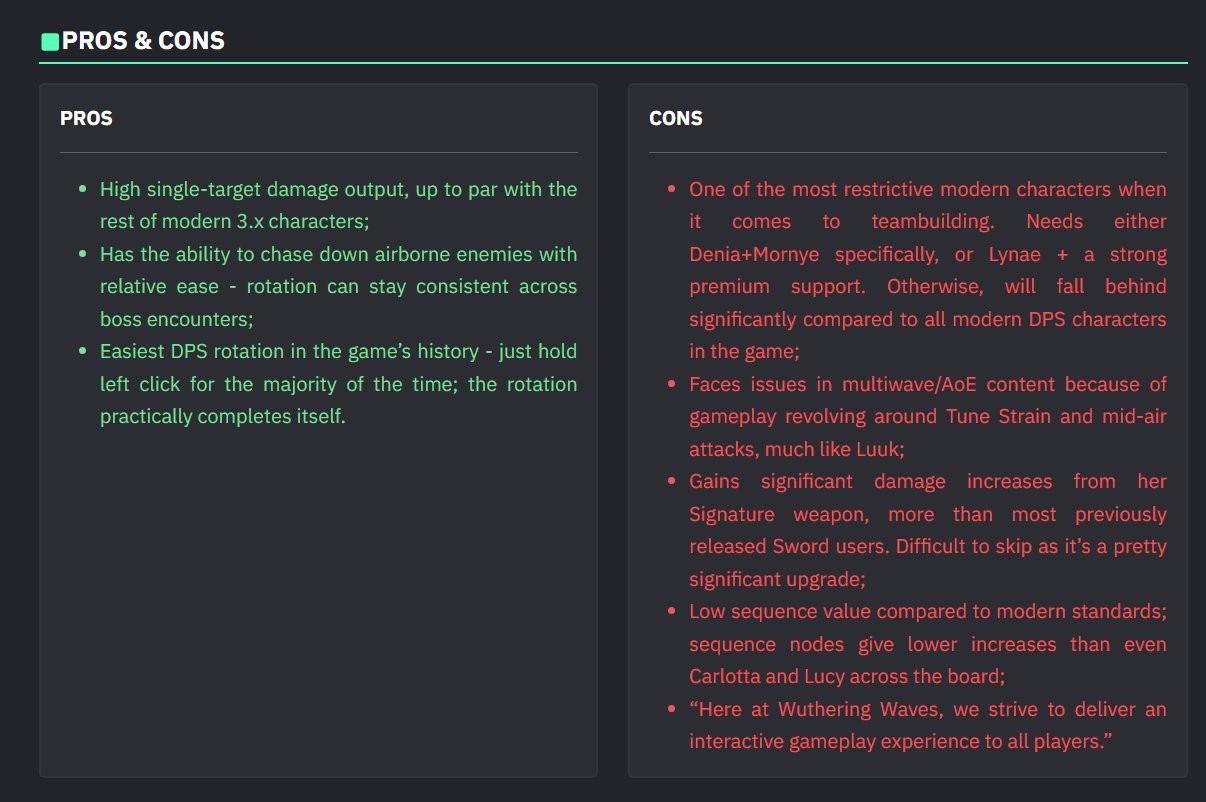Click the PROS card heading
The height and width of the screenshot is (802, 1206).
click(x=86, y=118)
